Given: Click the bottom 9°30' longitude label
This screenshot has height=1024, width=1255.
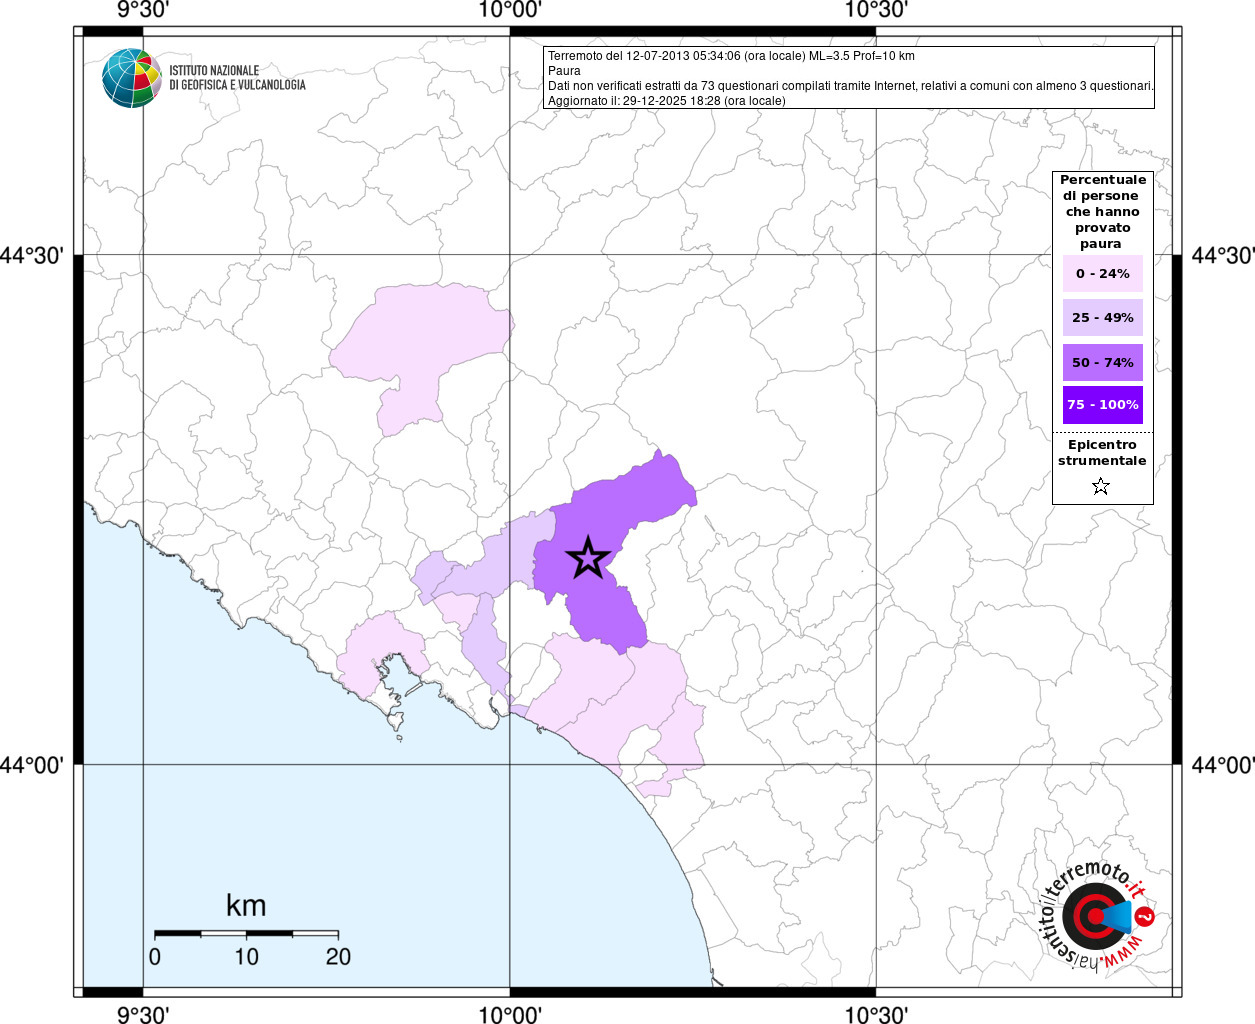Looking at the screenshot, I should [143, 1014].
